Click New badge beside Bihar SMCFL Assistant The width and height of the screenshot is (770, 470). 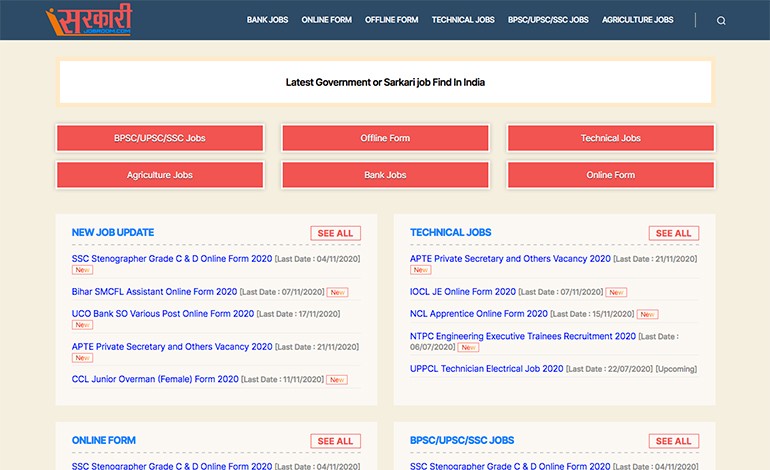pyautogui.click(x=337, y=292)
